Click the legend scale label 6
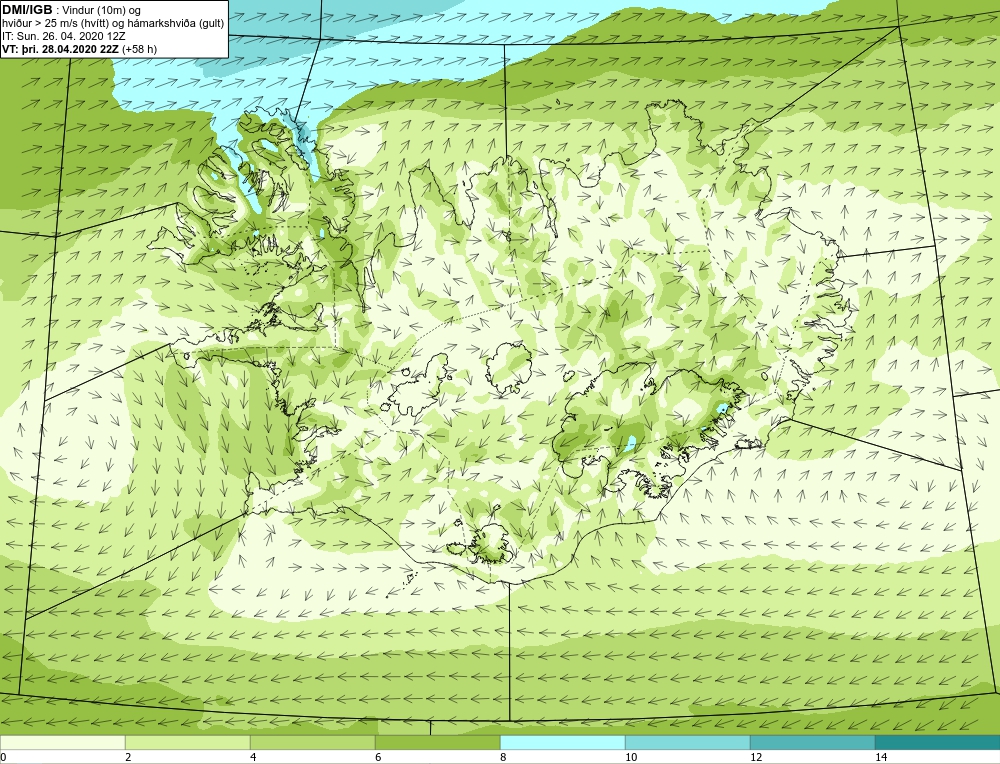 point(378,757)
